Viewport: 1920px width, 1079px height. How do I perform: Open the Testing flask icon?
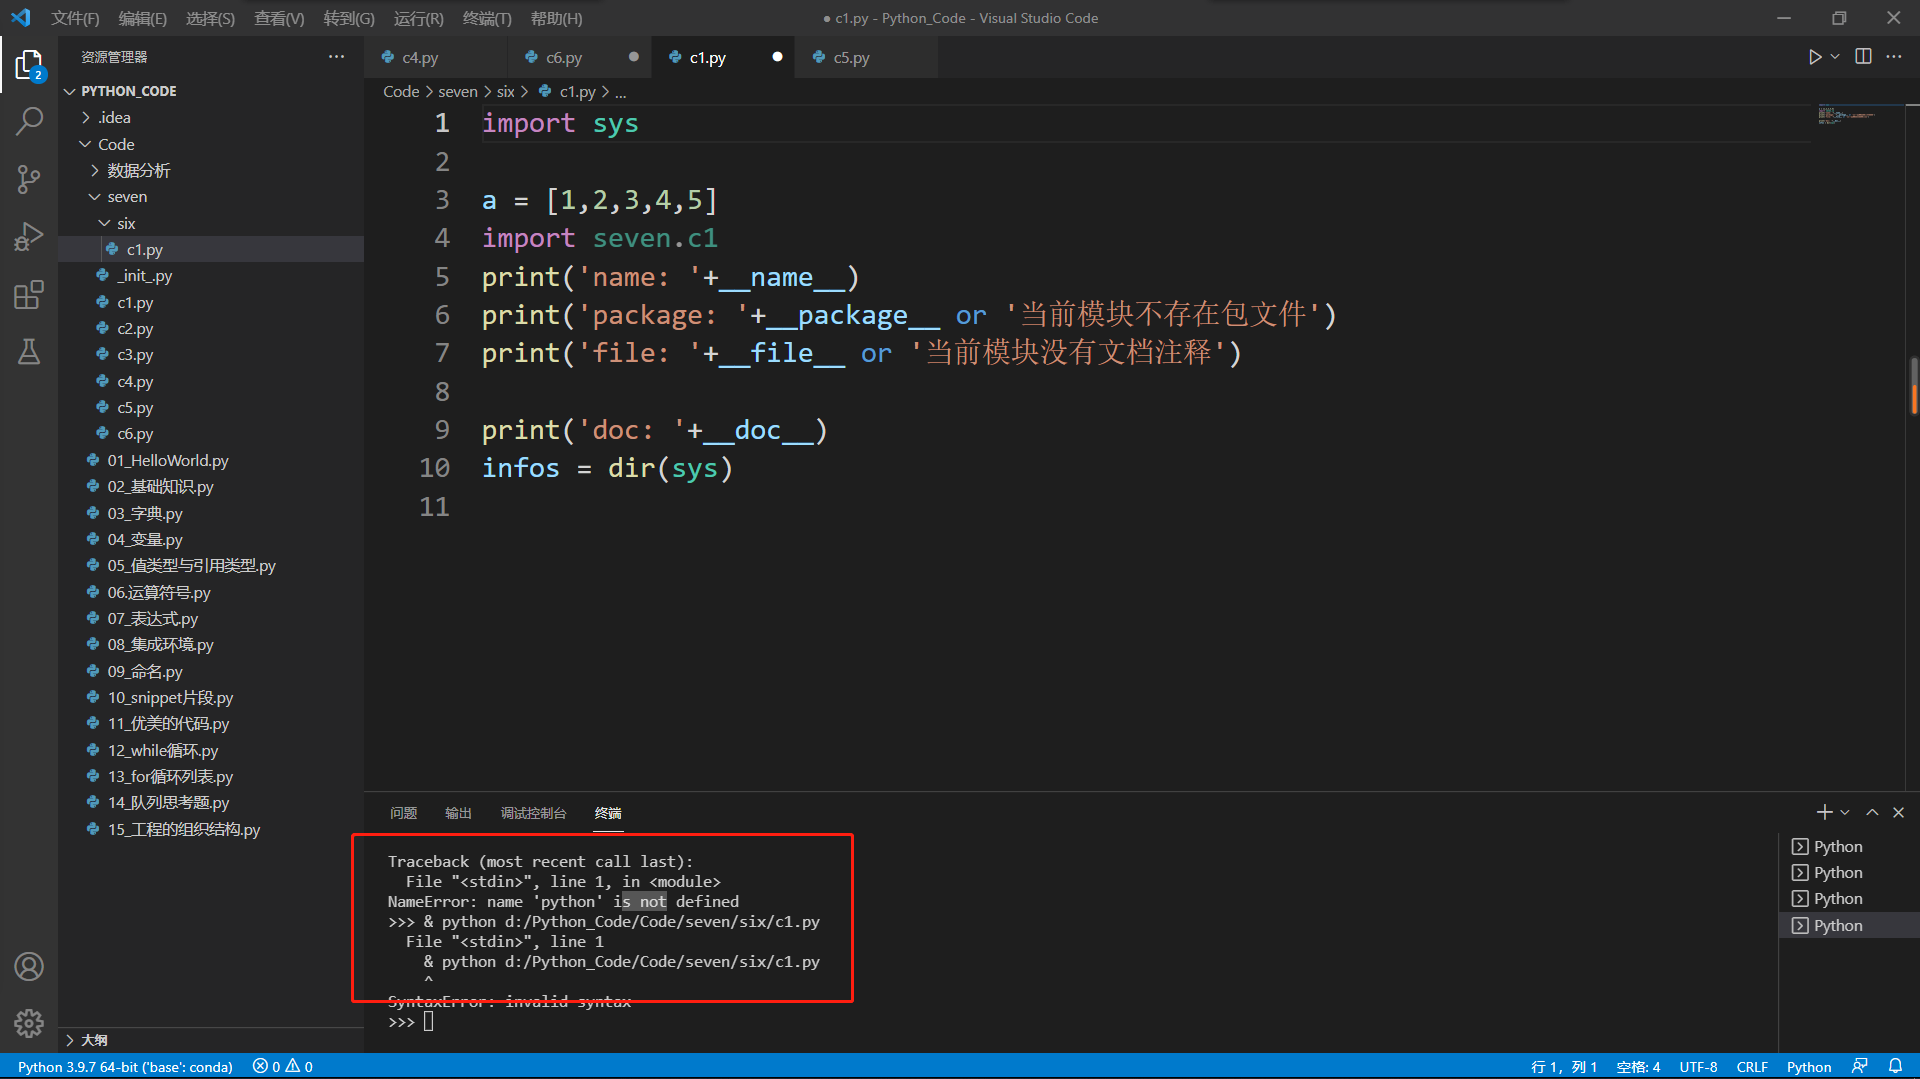pyautogui.click(x=29, y=351)
